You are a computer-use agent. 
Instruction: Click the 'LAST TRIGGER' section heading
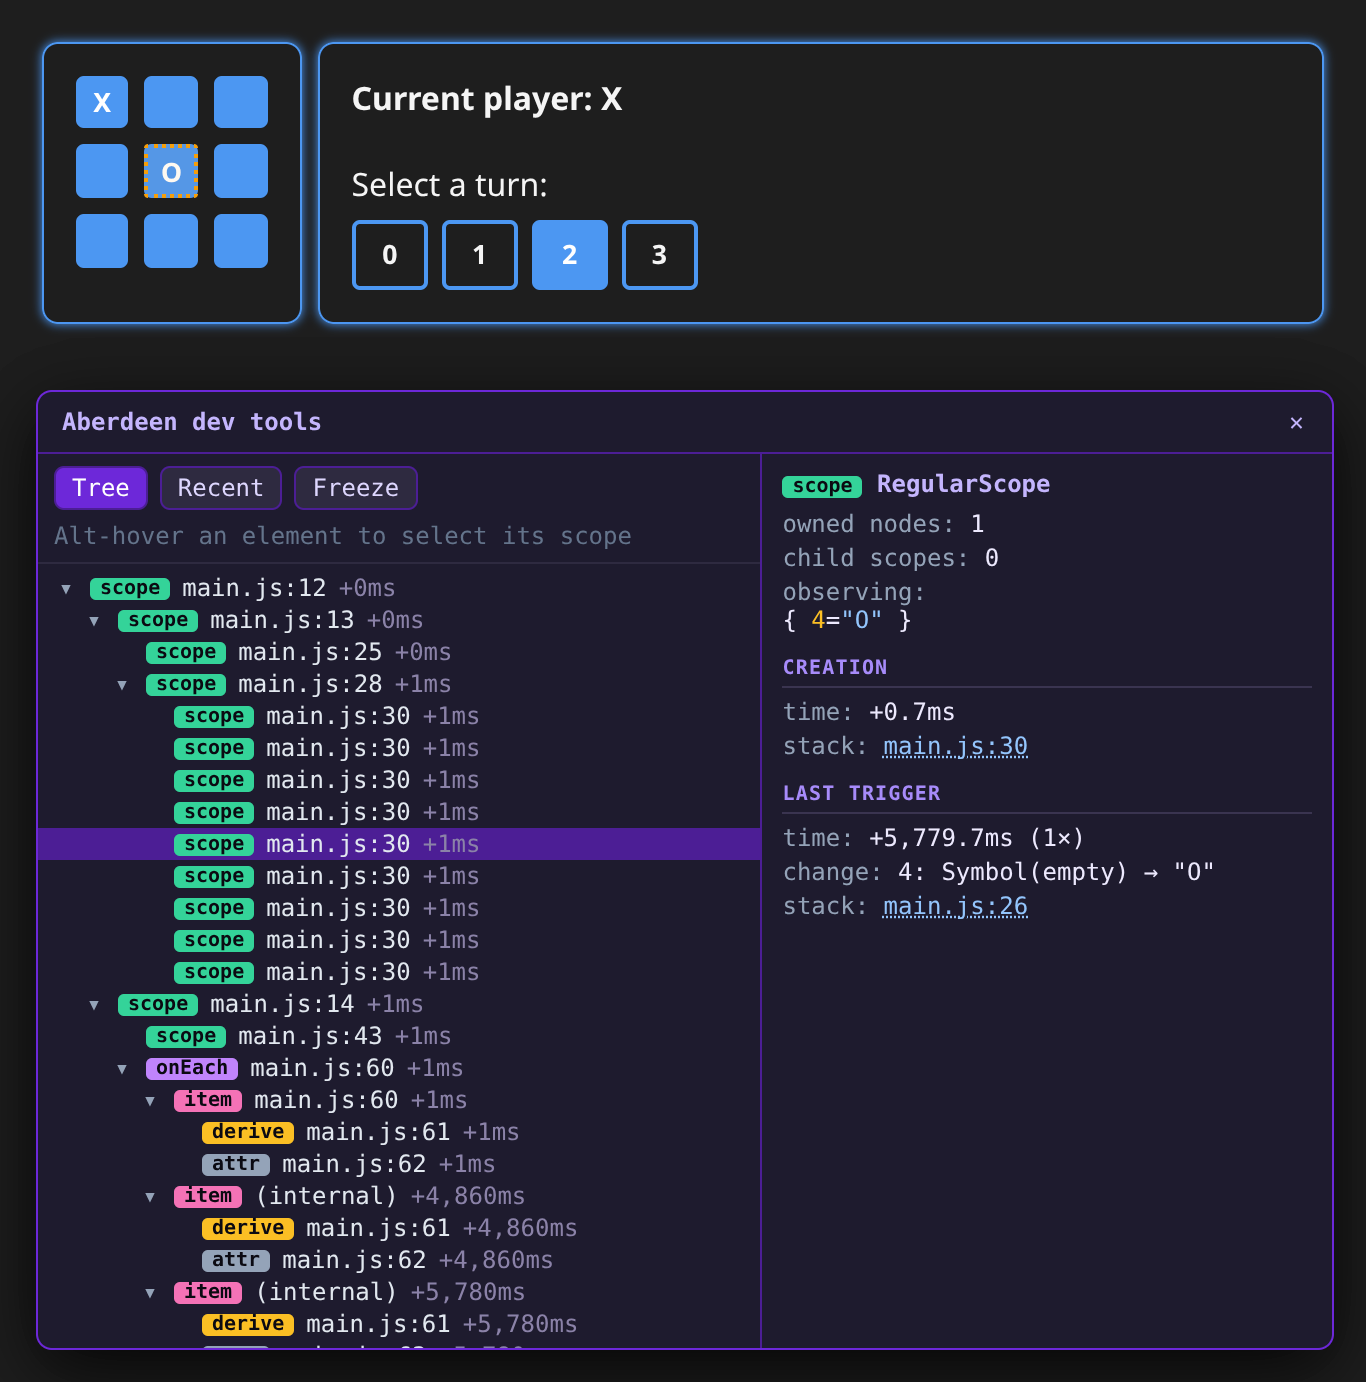pyautogui.click(x=861, y=793)
